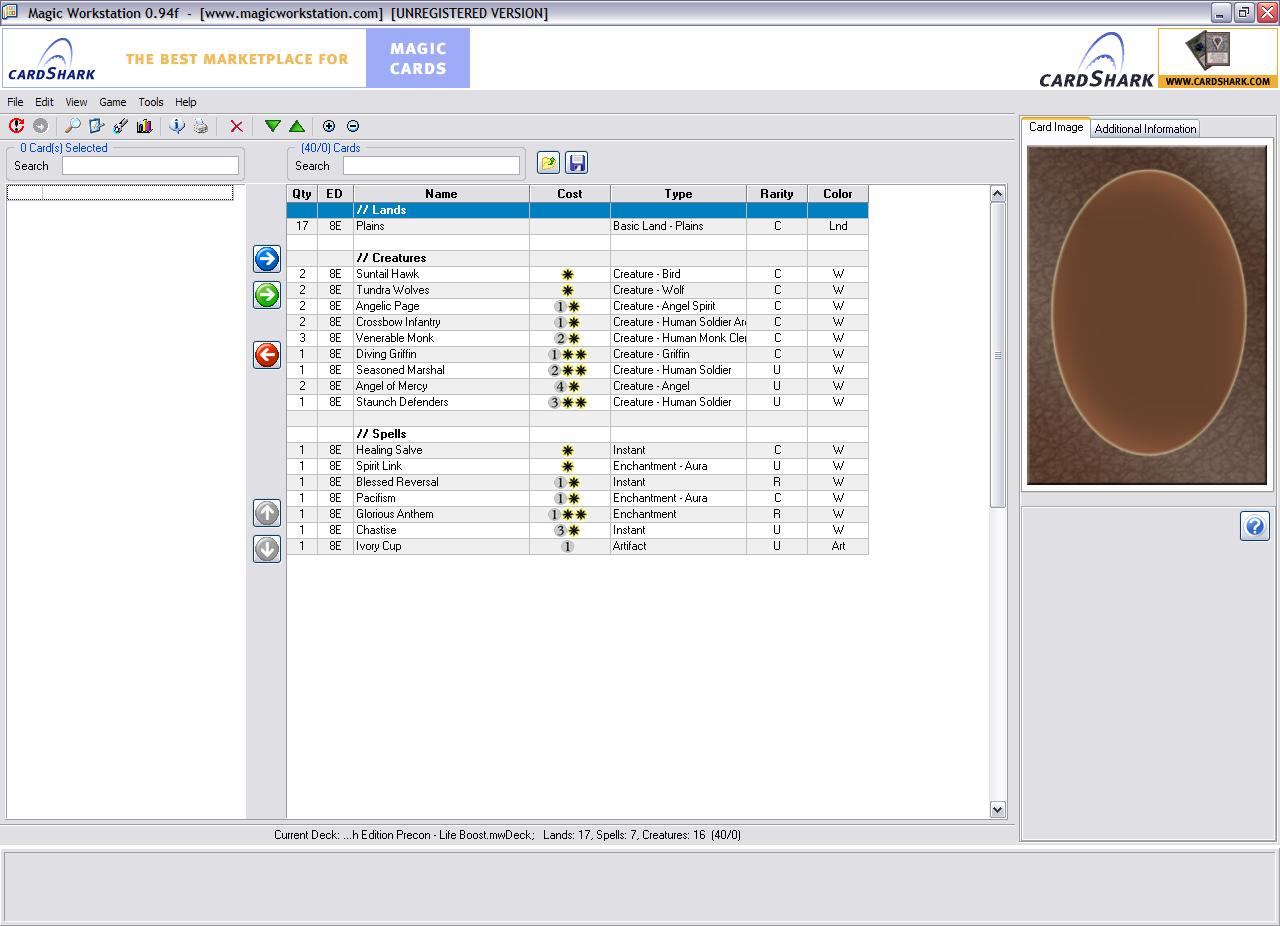Select the Pacifism row

pyautogui.click(x=577, y=498)
